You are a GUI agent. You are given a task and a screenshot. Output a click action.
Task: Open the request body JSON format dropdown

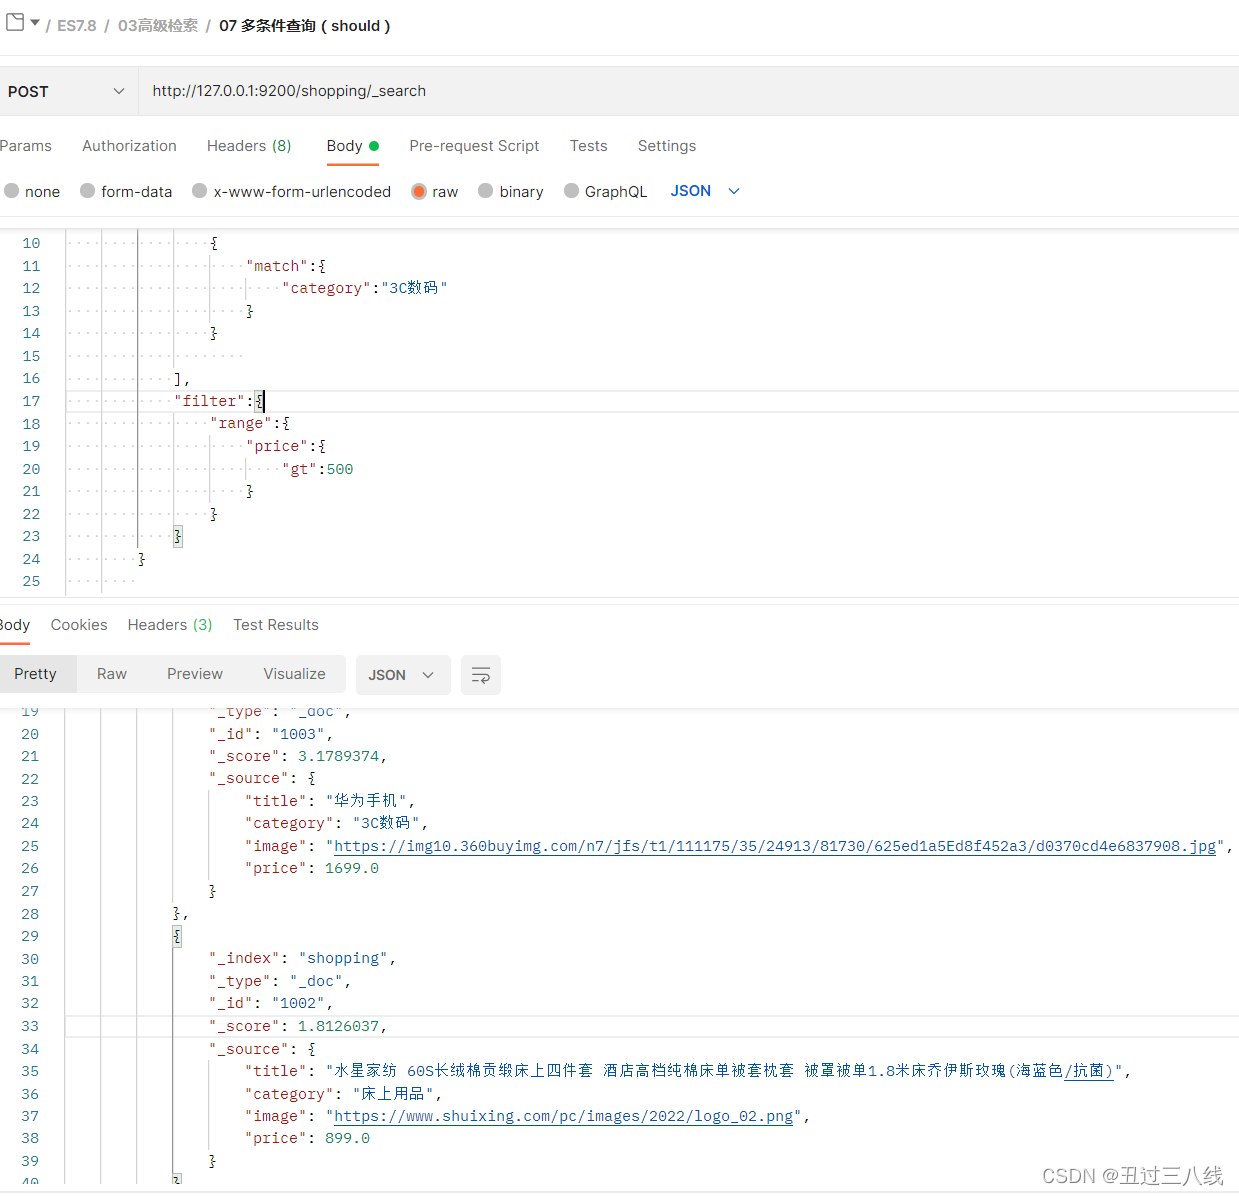pyautogui.click(x=705, y=191)
